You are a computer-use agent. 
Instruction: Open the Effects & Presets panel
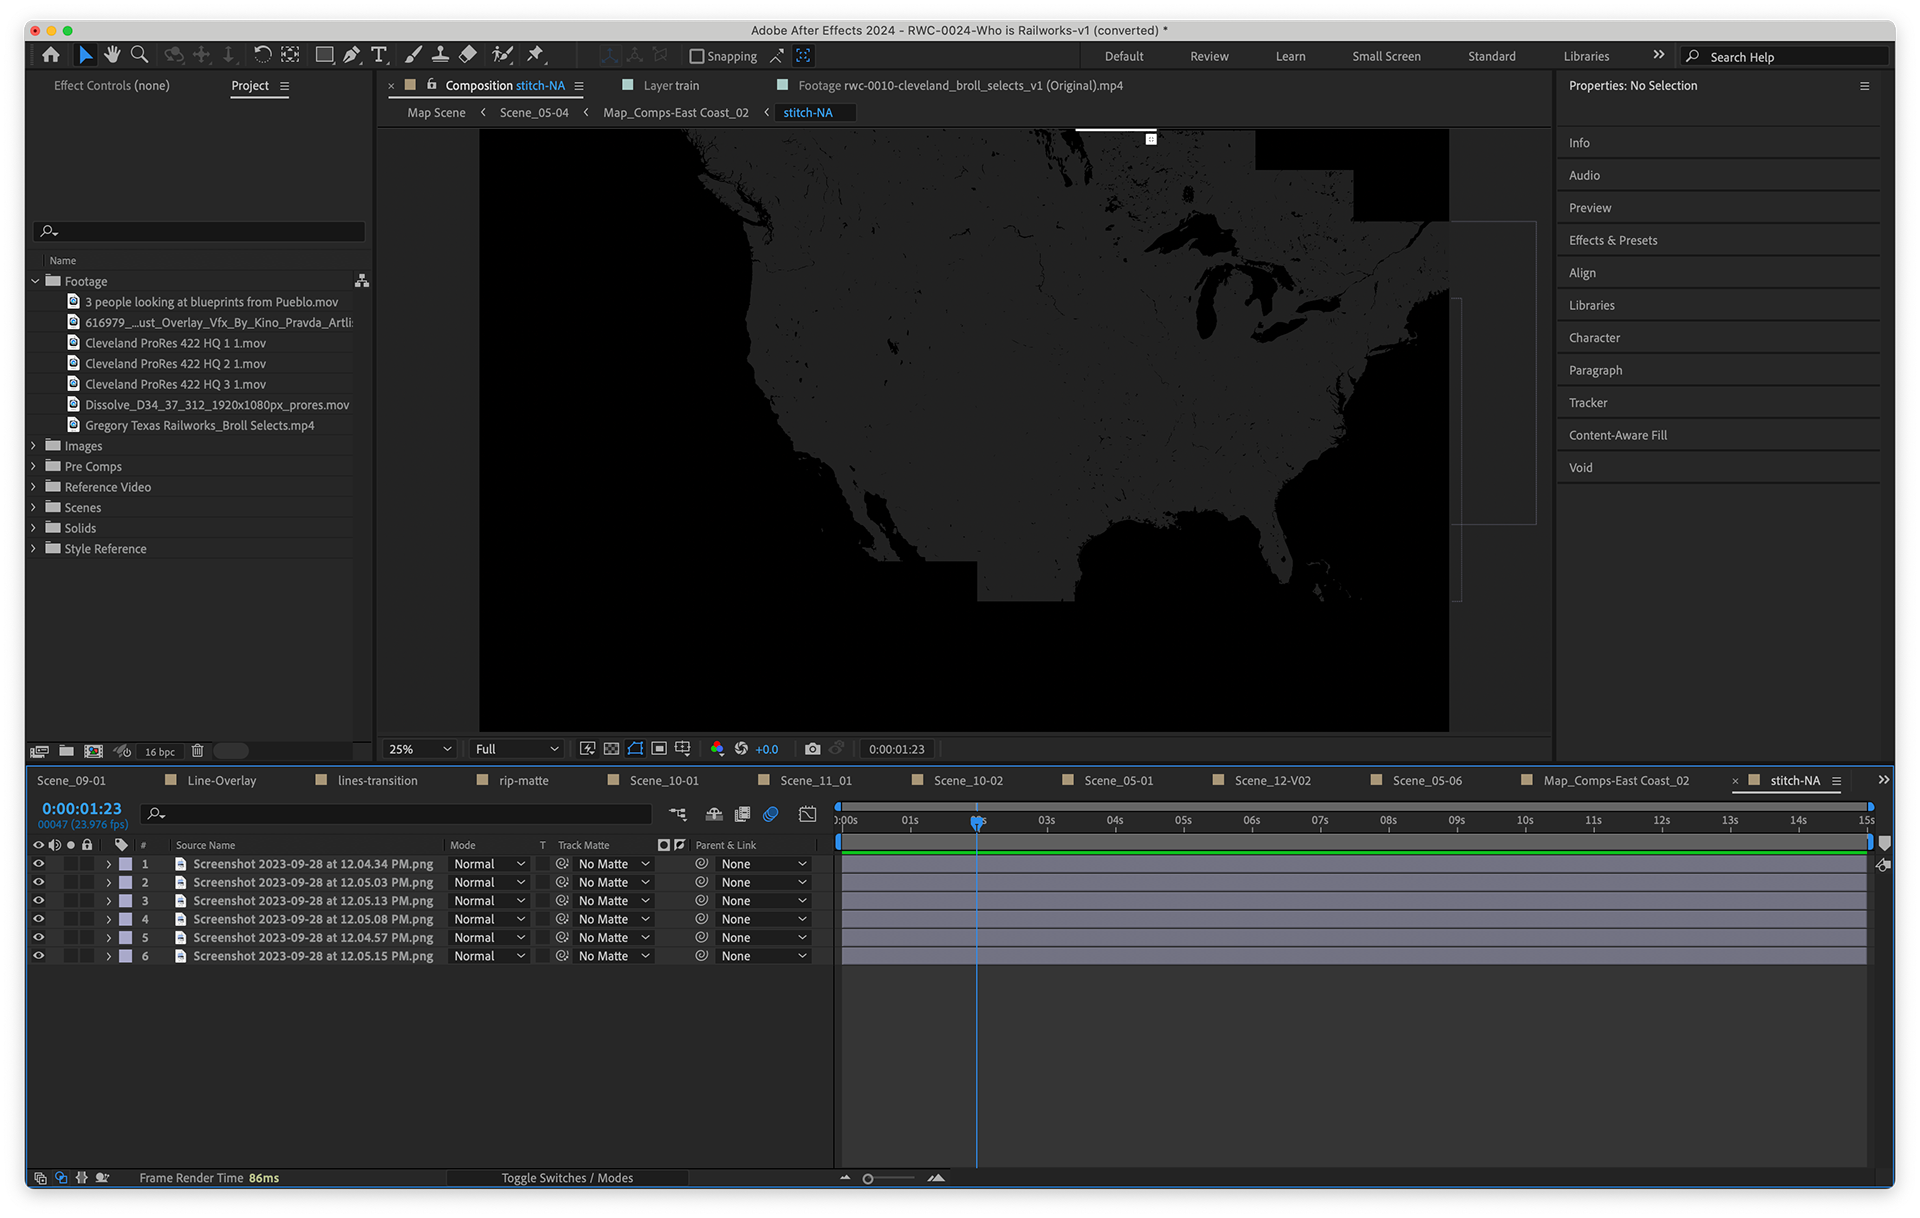point(1613,240)
